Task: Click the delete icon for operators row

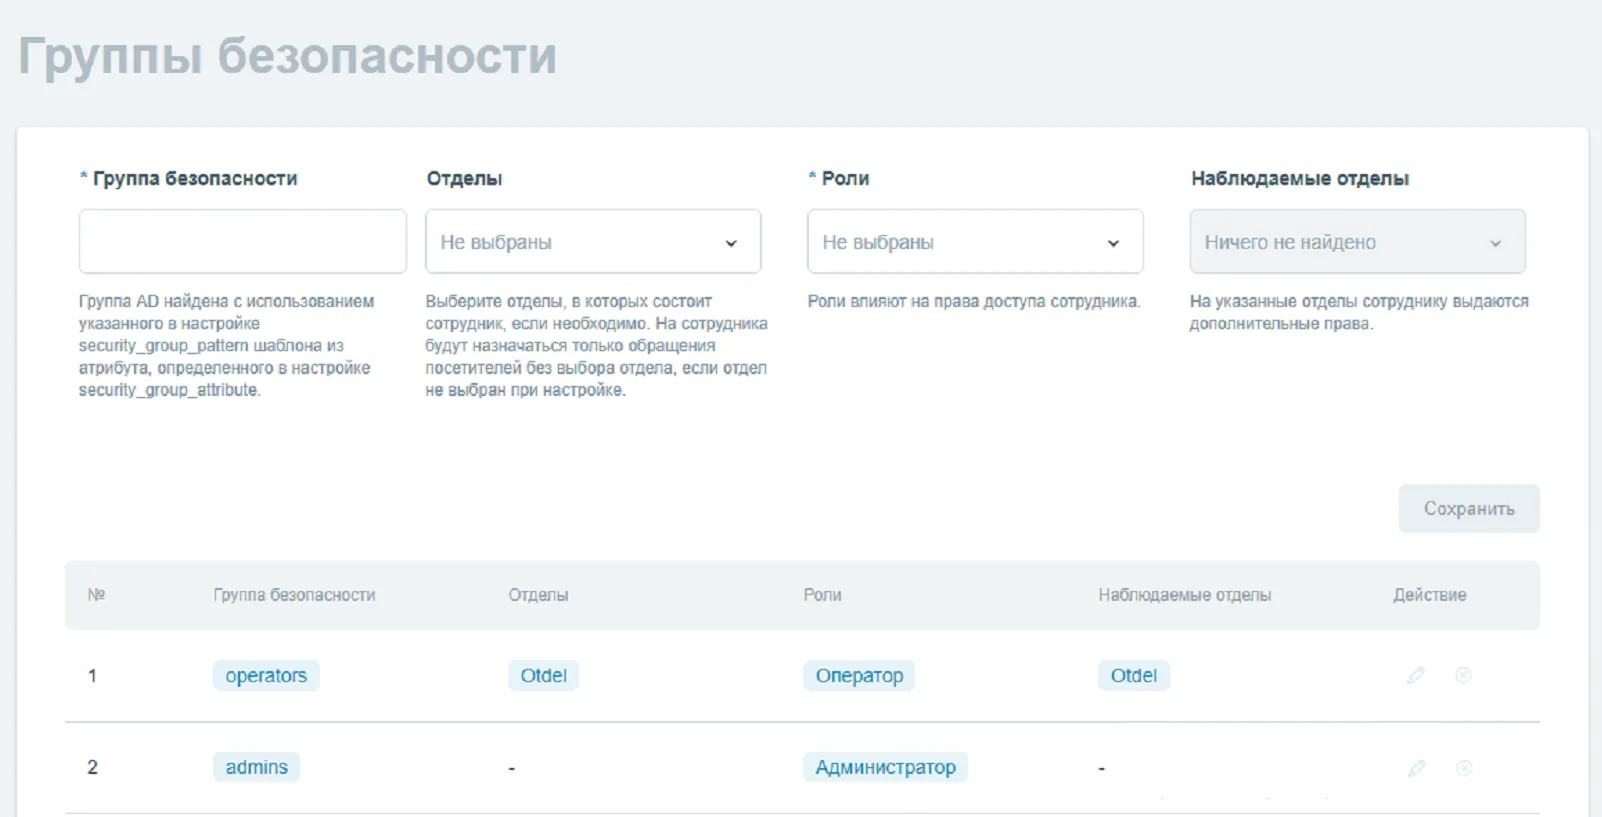Action: coord(1463,675)
